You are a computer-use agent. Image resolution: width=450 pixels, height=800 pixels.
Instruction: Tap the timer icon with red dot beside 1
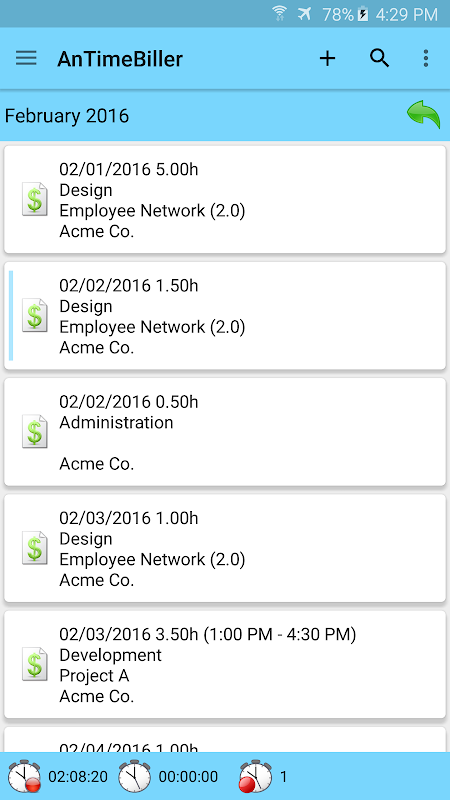(256, 776)
